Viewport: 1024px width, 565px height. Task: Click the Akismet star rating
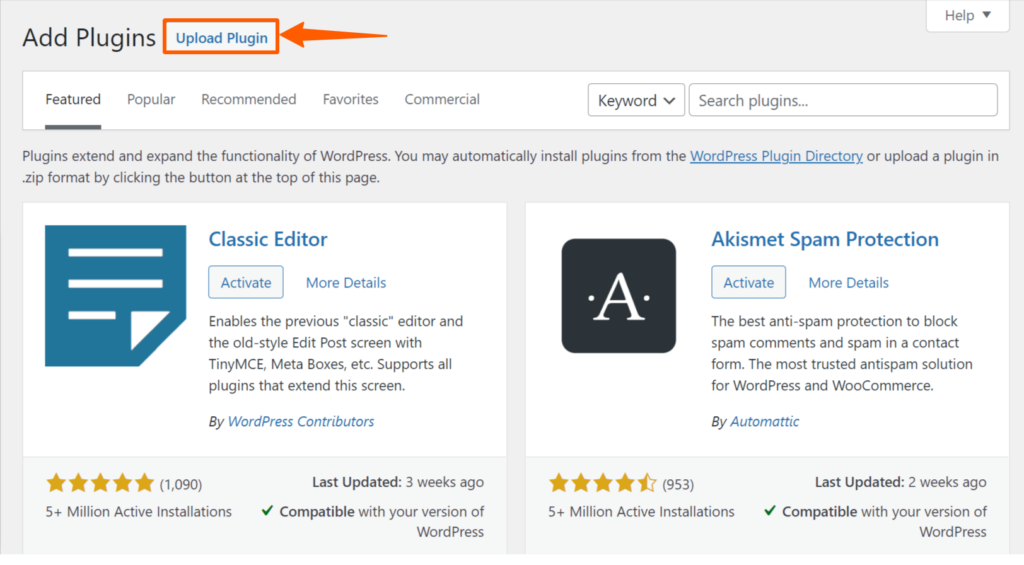click(603, 483)
